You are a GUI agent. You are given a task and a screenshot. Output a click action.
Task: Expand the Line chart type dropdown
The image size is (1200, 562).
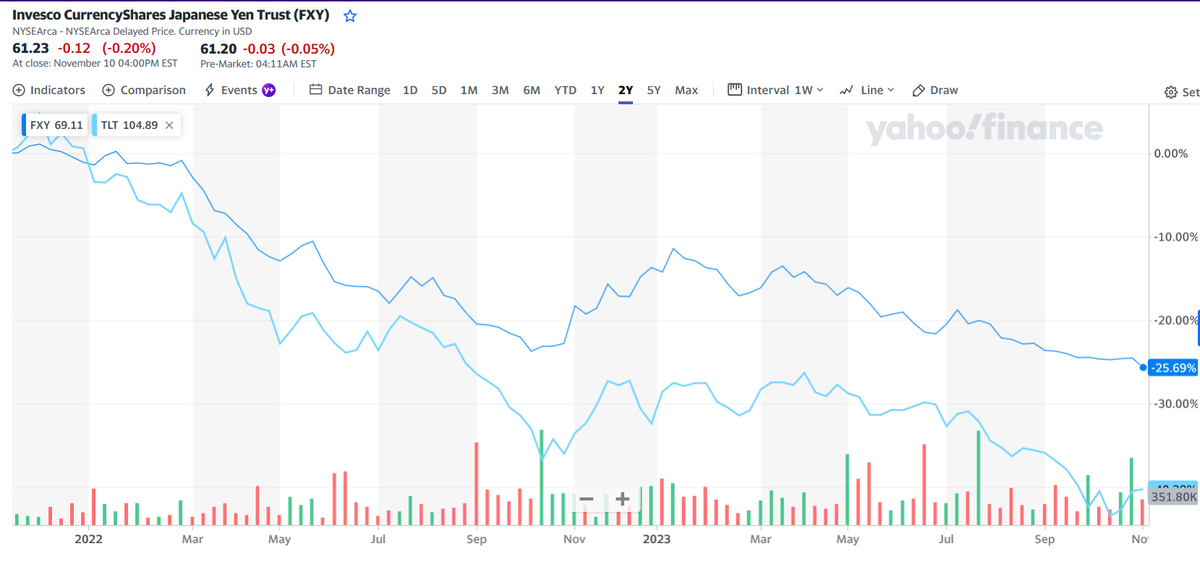868,90
